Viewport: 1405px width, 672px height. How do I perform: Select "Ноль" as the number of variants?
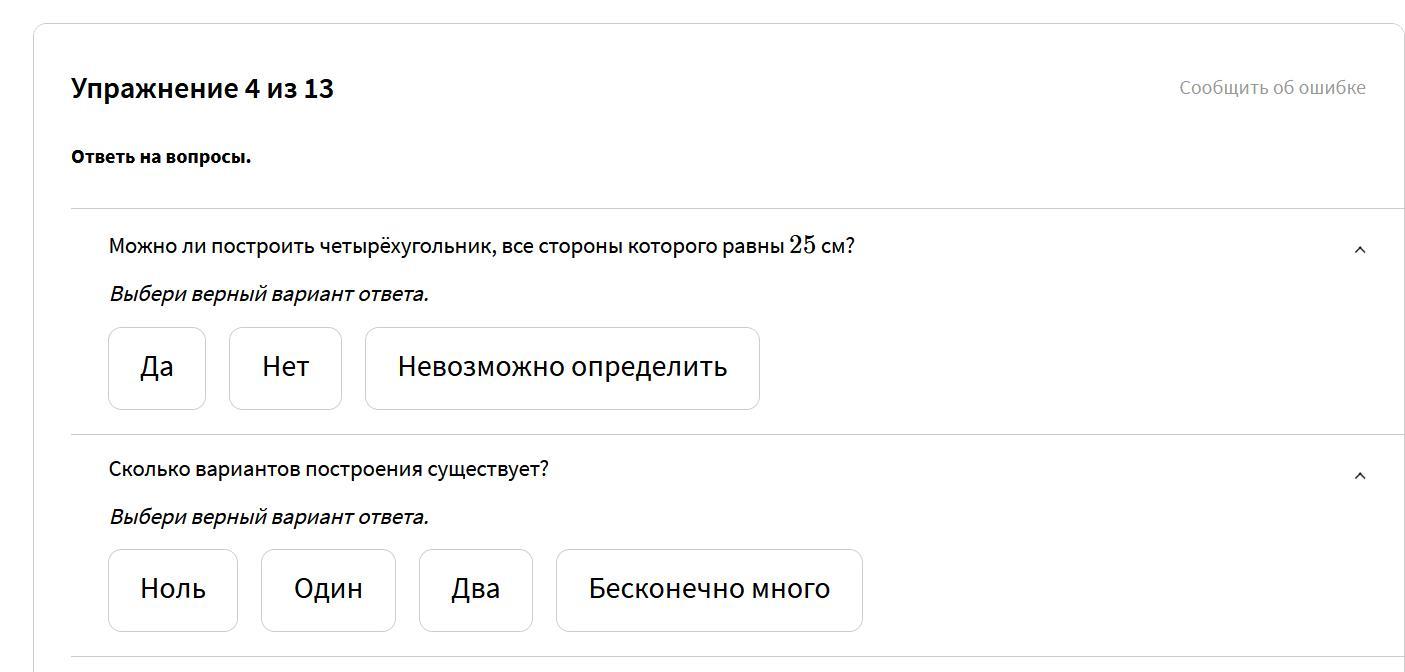pyautogui.click(x=173, y=590)
